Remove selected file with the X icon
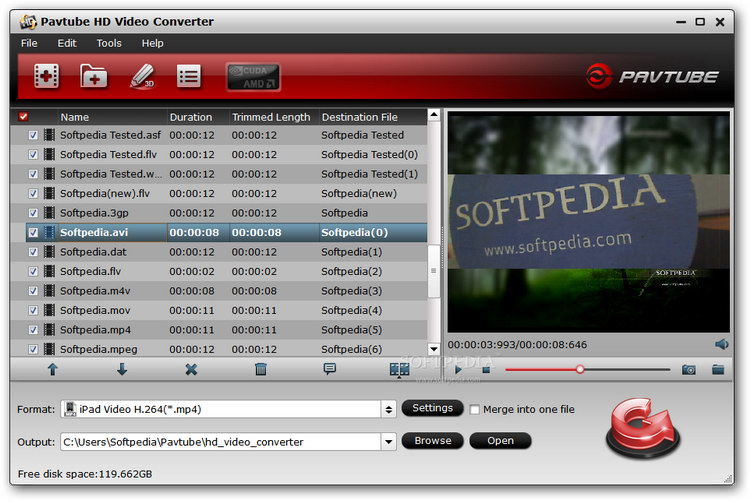750x501 pixels. [191, 369]
